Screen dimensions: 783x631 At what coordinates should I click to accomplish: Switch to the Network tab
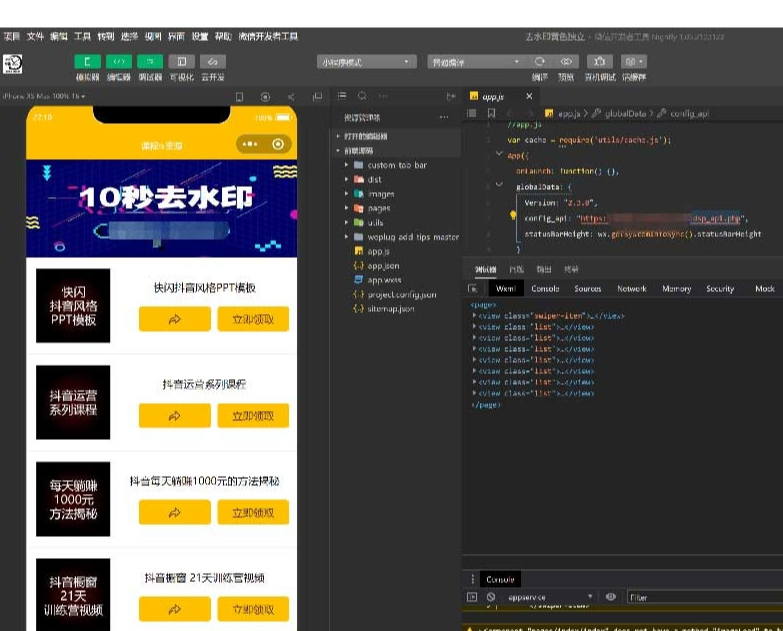pyautogui.click(x=632, y=289)
